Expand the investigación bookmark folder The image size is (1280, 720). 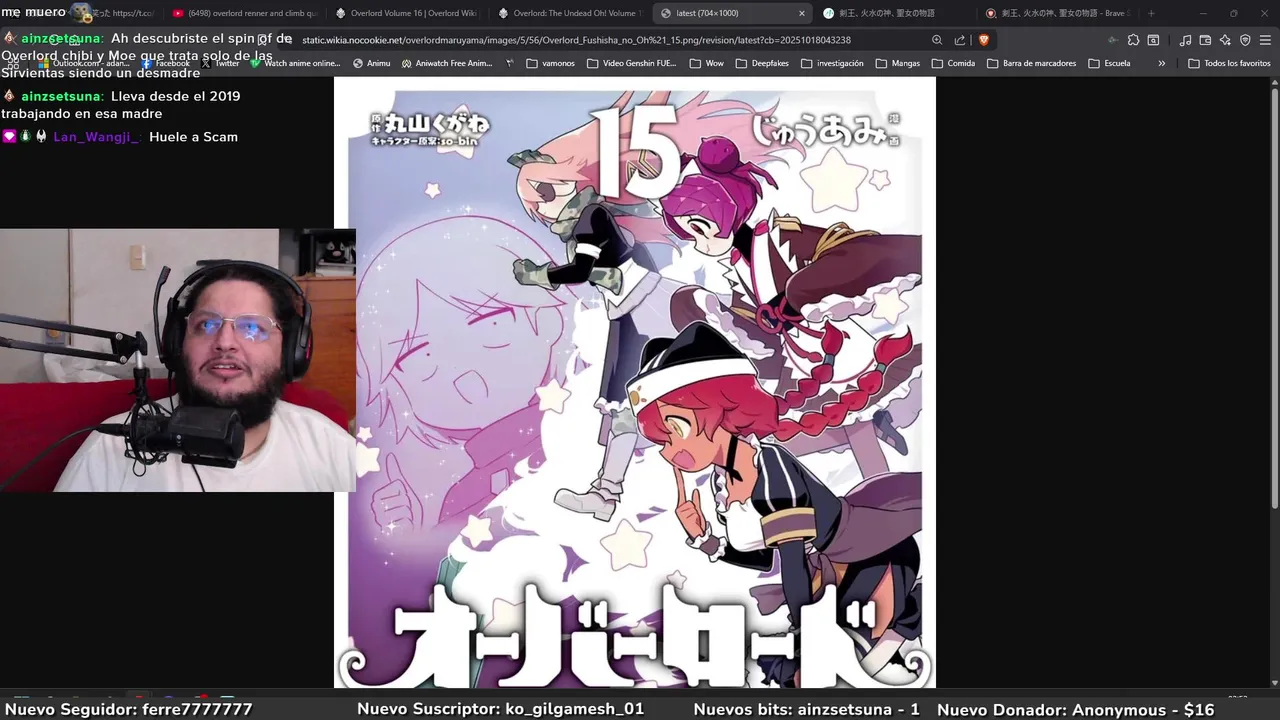click(x=832, y=63)
